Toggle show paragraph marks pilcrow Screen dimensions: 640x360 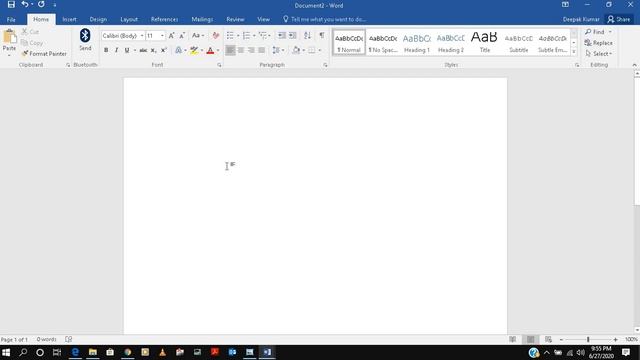click(x=322, y=35)
